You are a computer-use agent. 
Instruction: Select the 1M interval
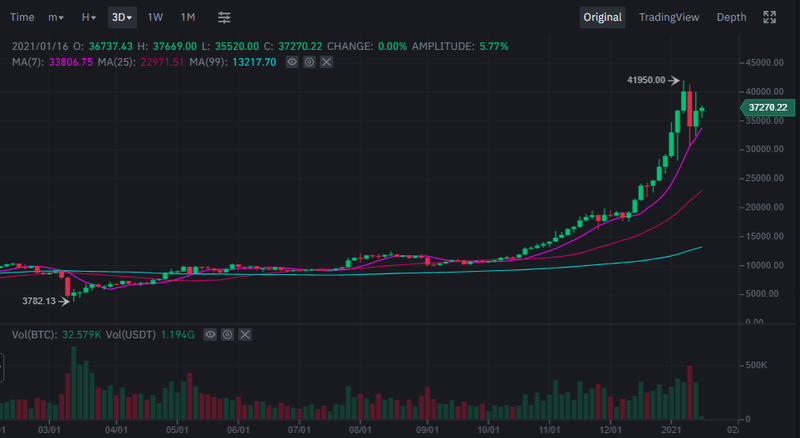pos(188,17)
